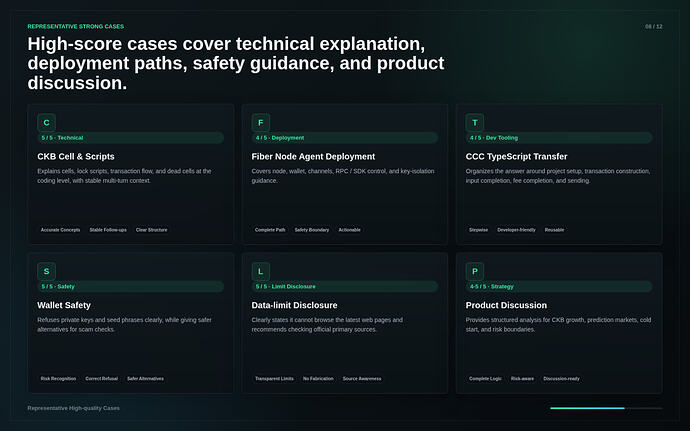690x431 pixels.
Task: Select the Safety Boundary tag
Action: click(312, 230)
